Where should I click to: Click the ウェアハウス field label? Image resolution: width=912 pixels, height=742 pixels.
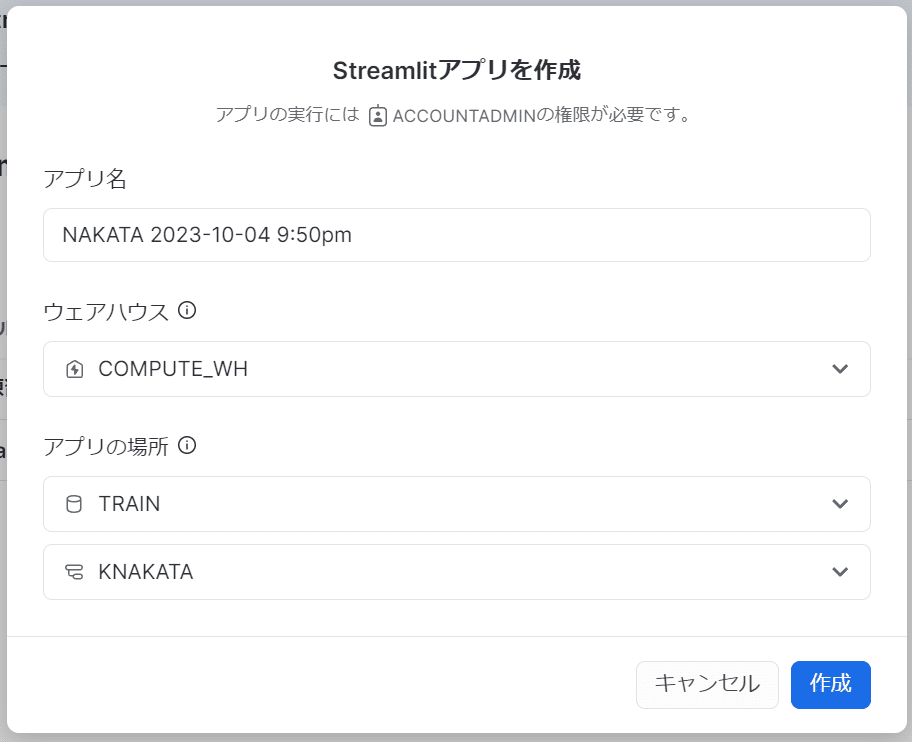coord(106,311)
